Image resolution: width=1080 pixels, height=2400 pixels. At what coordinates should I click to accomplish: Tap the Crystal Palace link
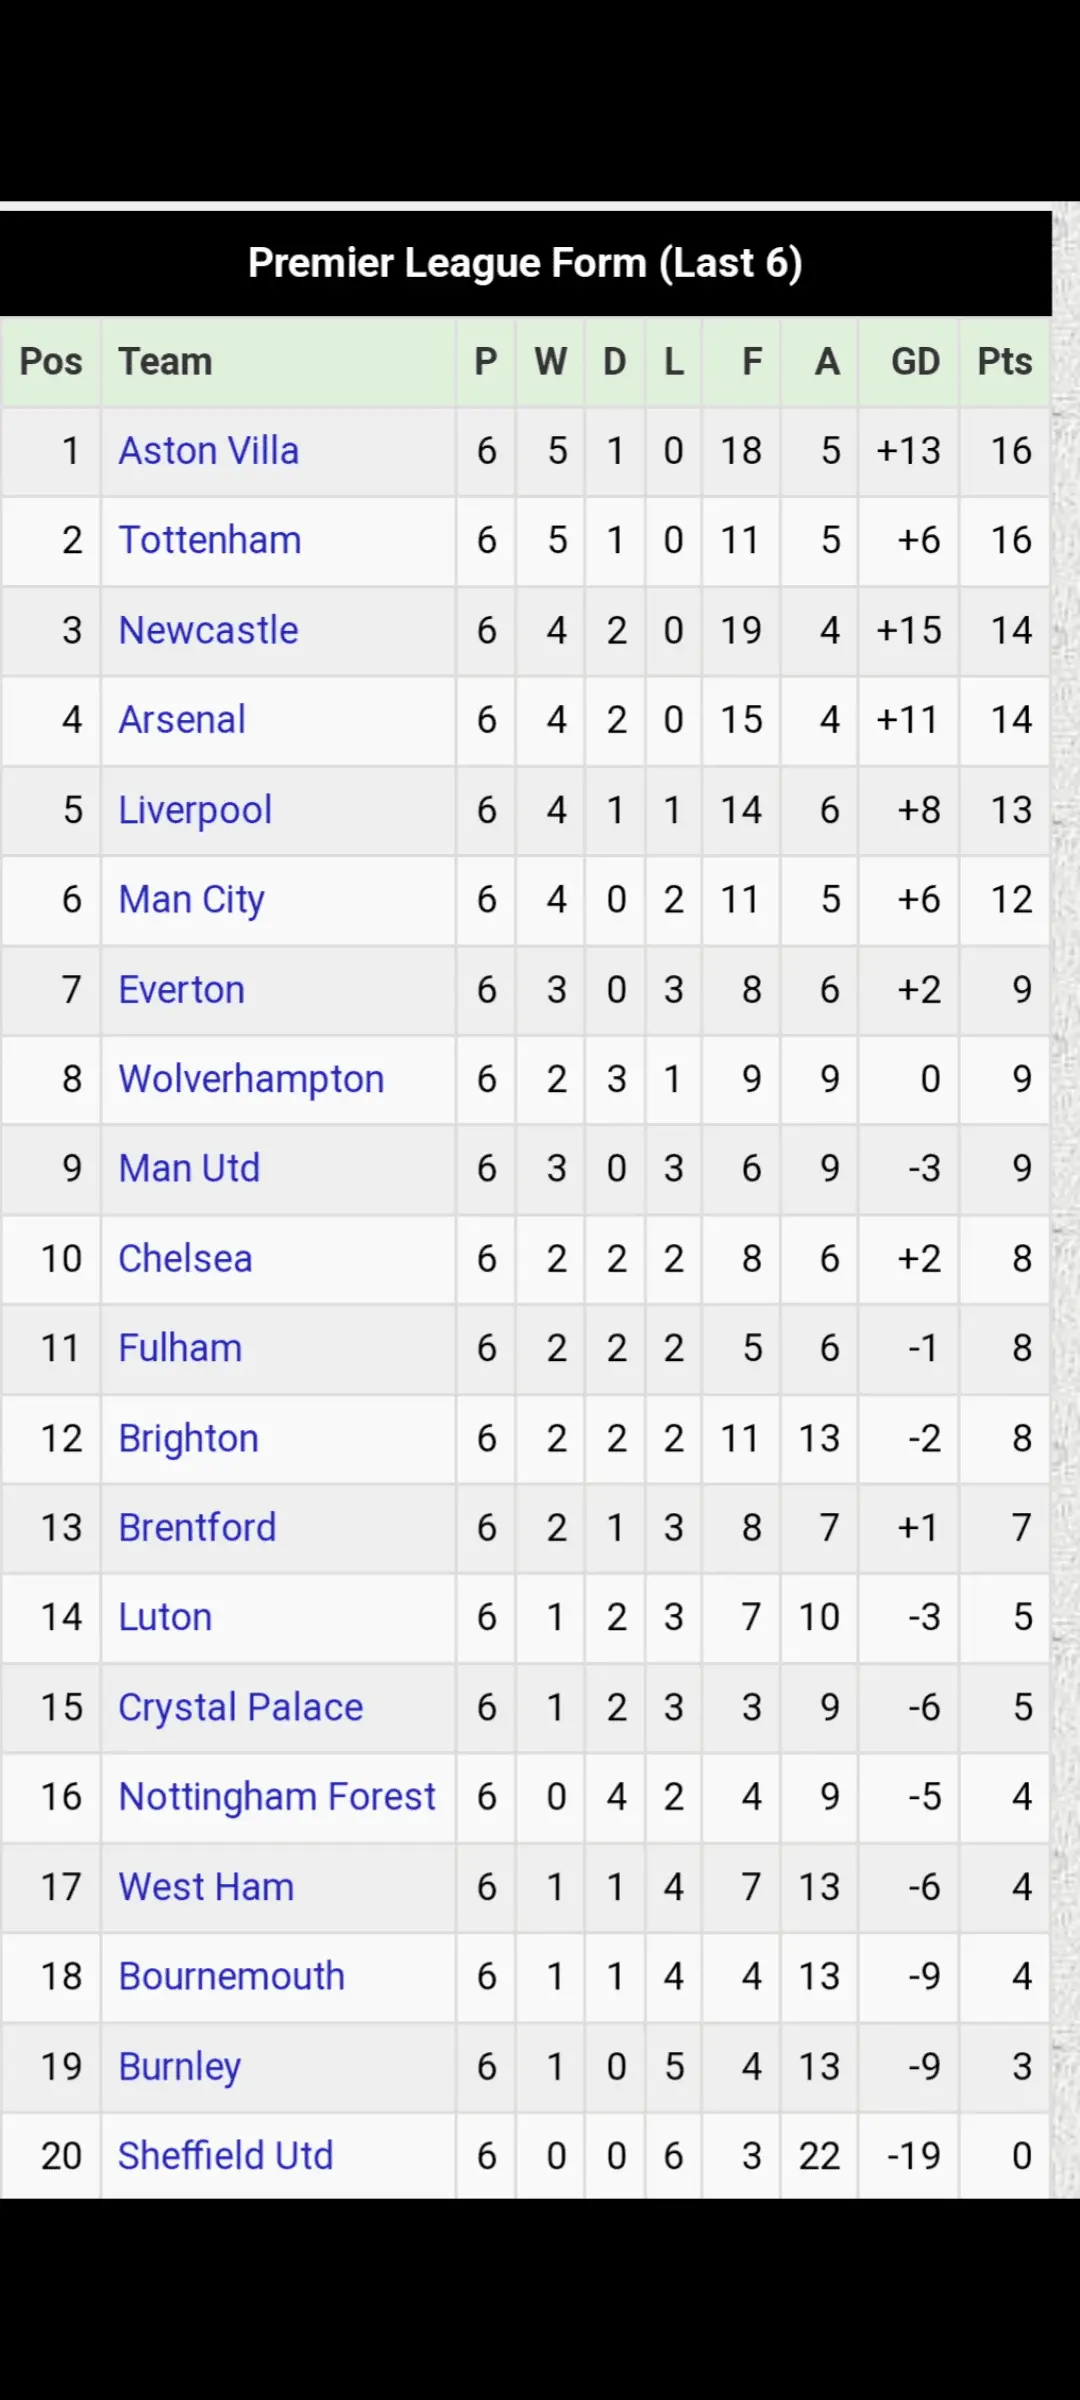pos(240,1707)
